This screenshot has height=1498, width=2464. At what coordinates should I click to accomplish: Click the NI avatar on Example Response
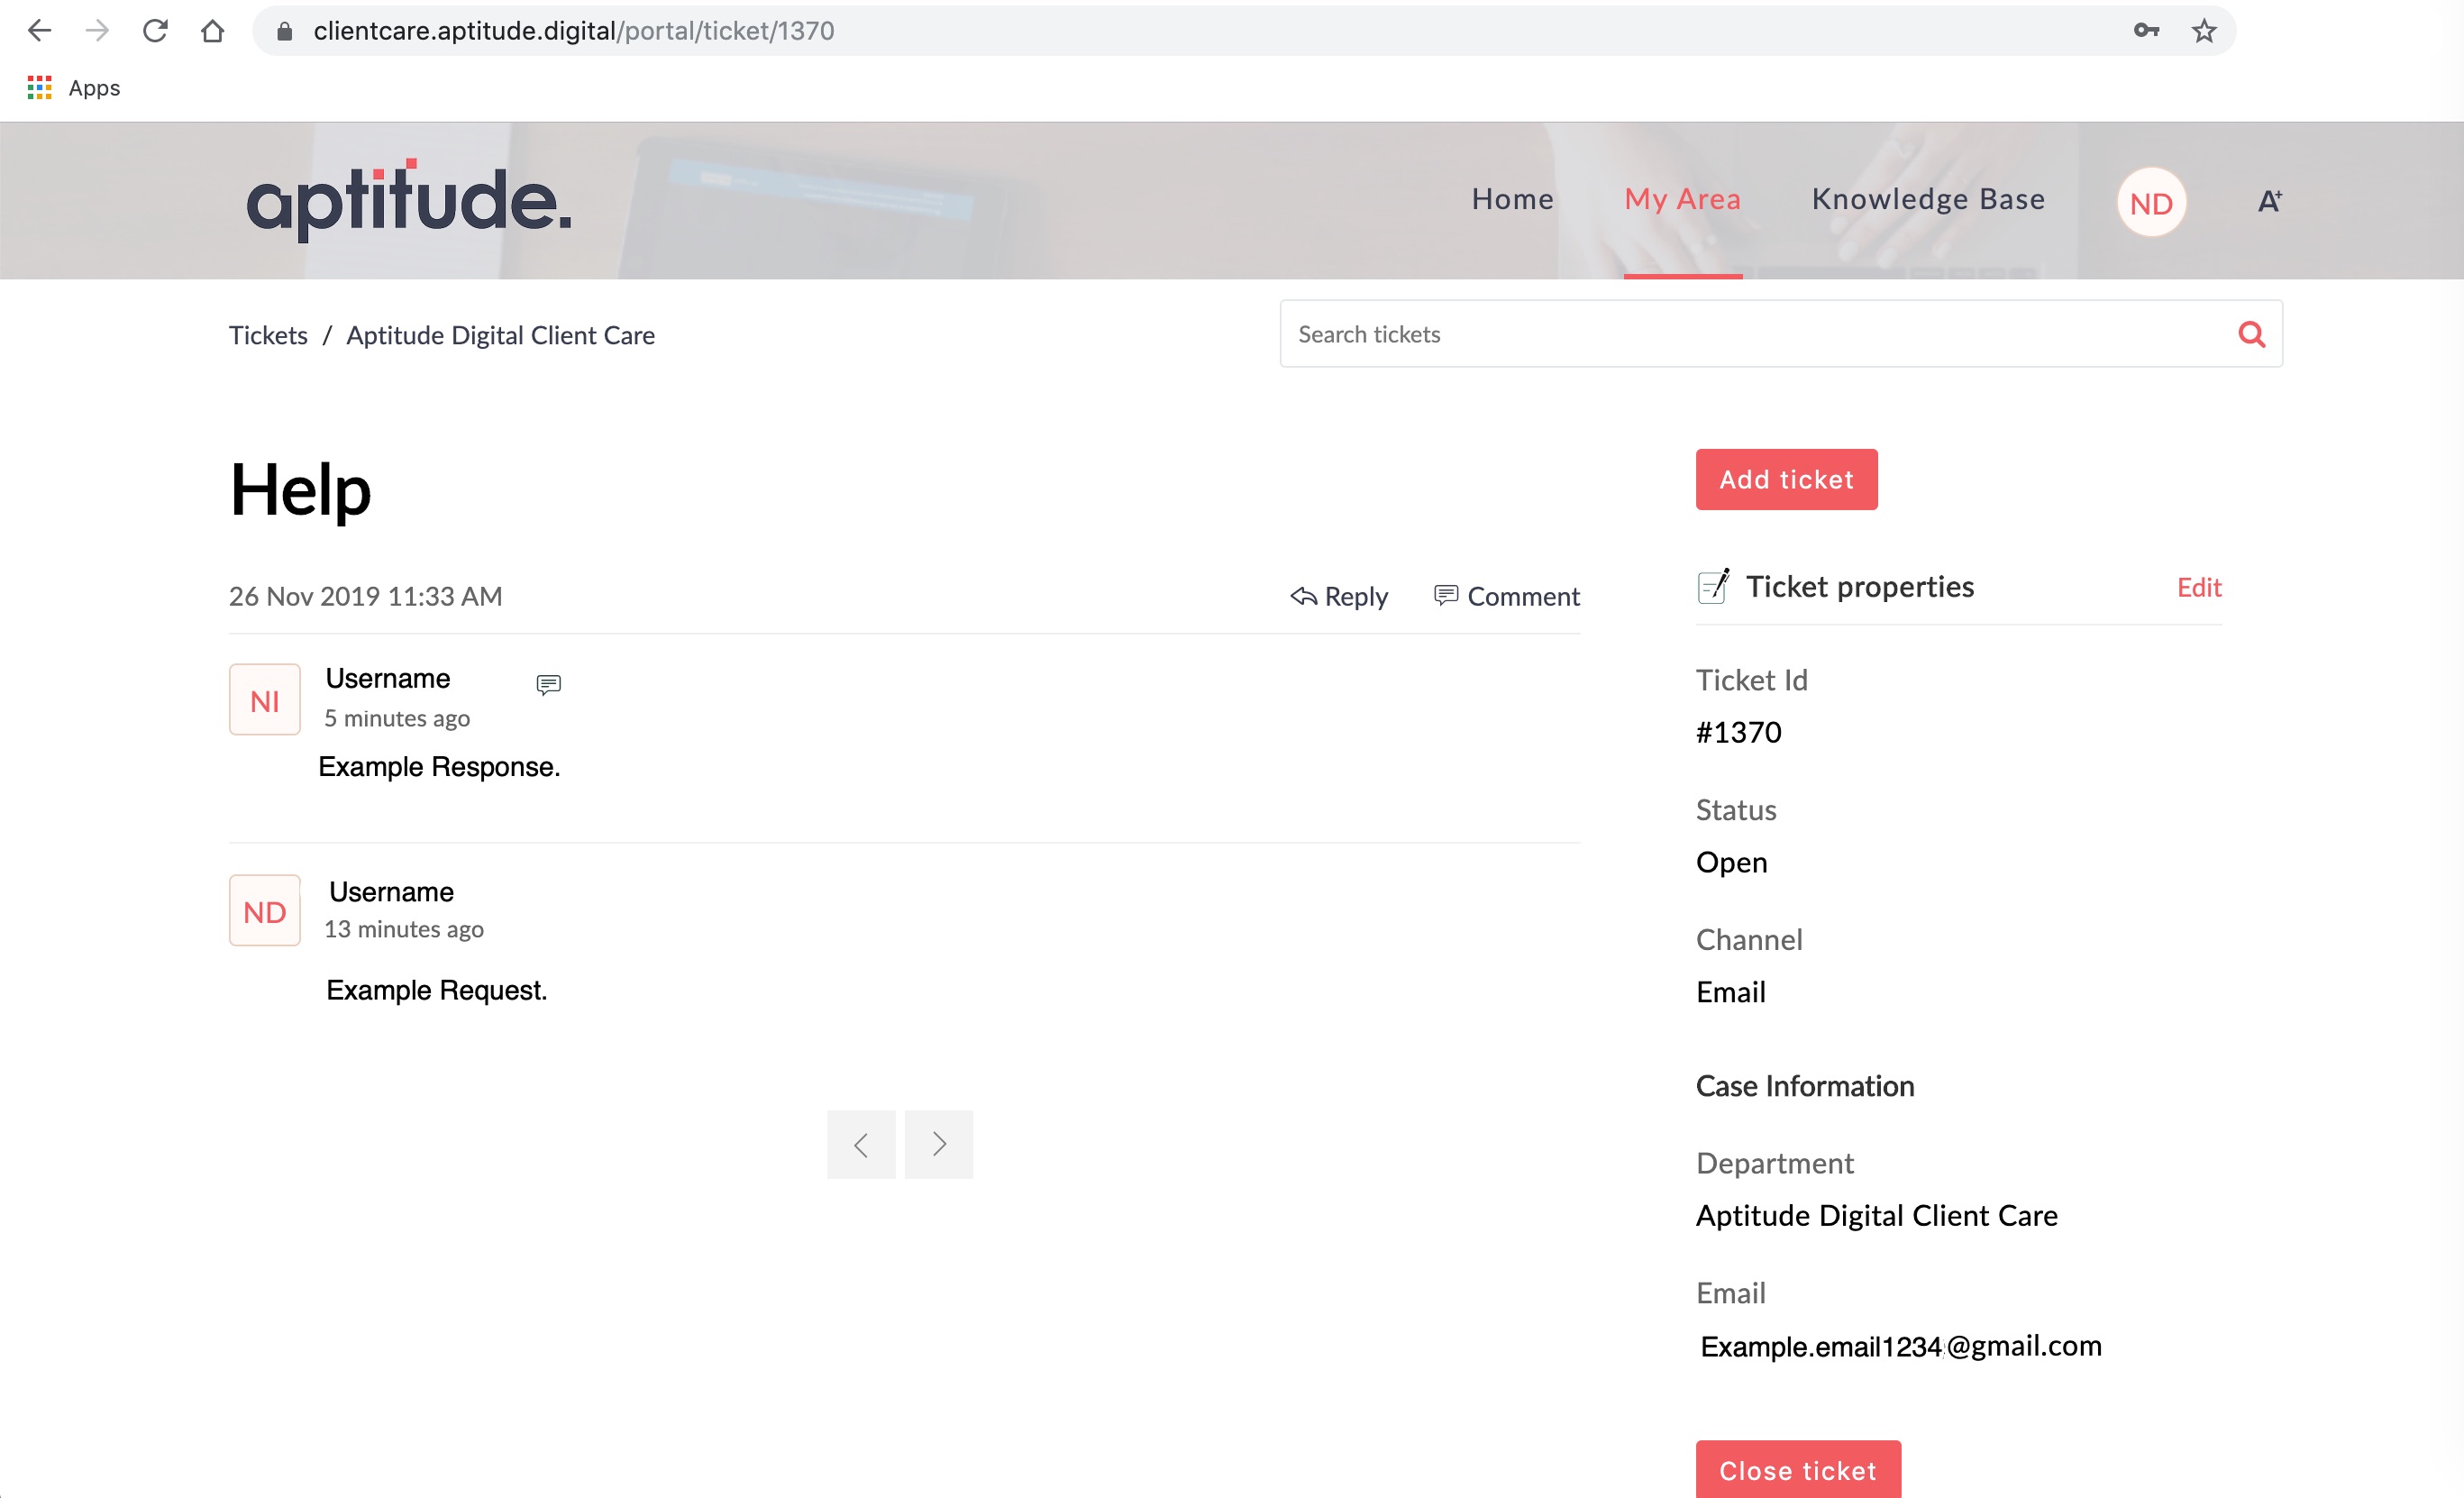pos(264,700)
